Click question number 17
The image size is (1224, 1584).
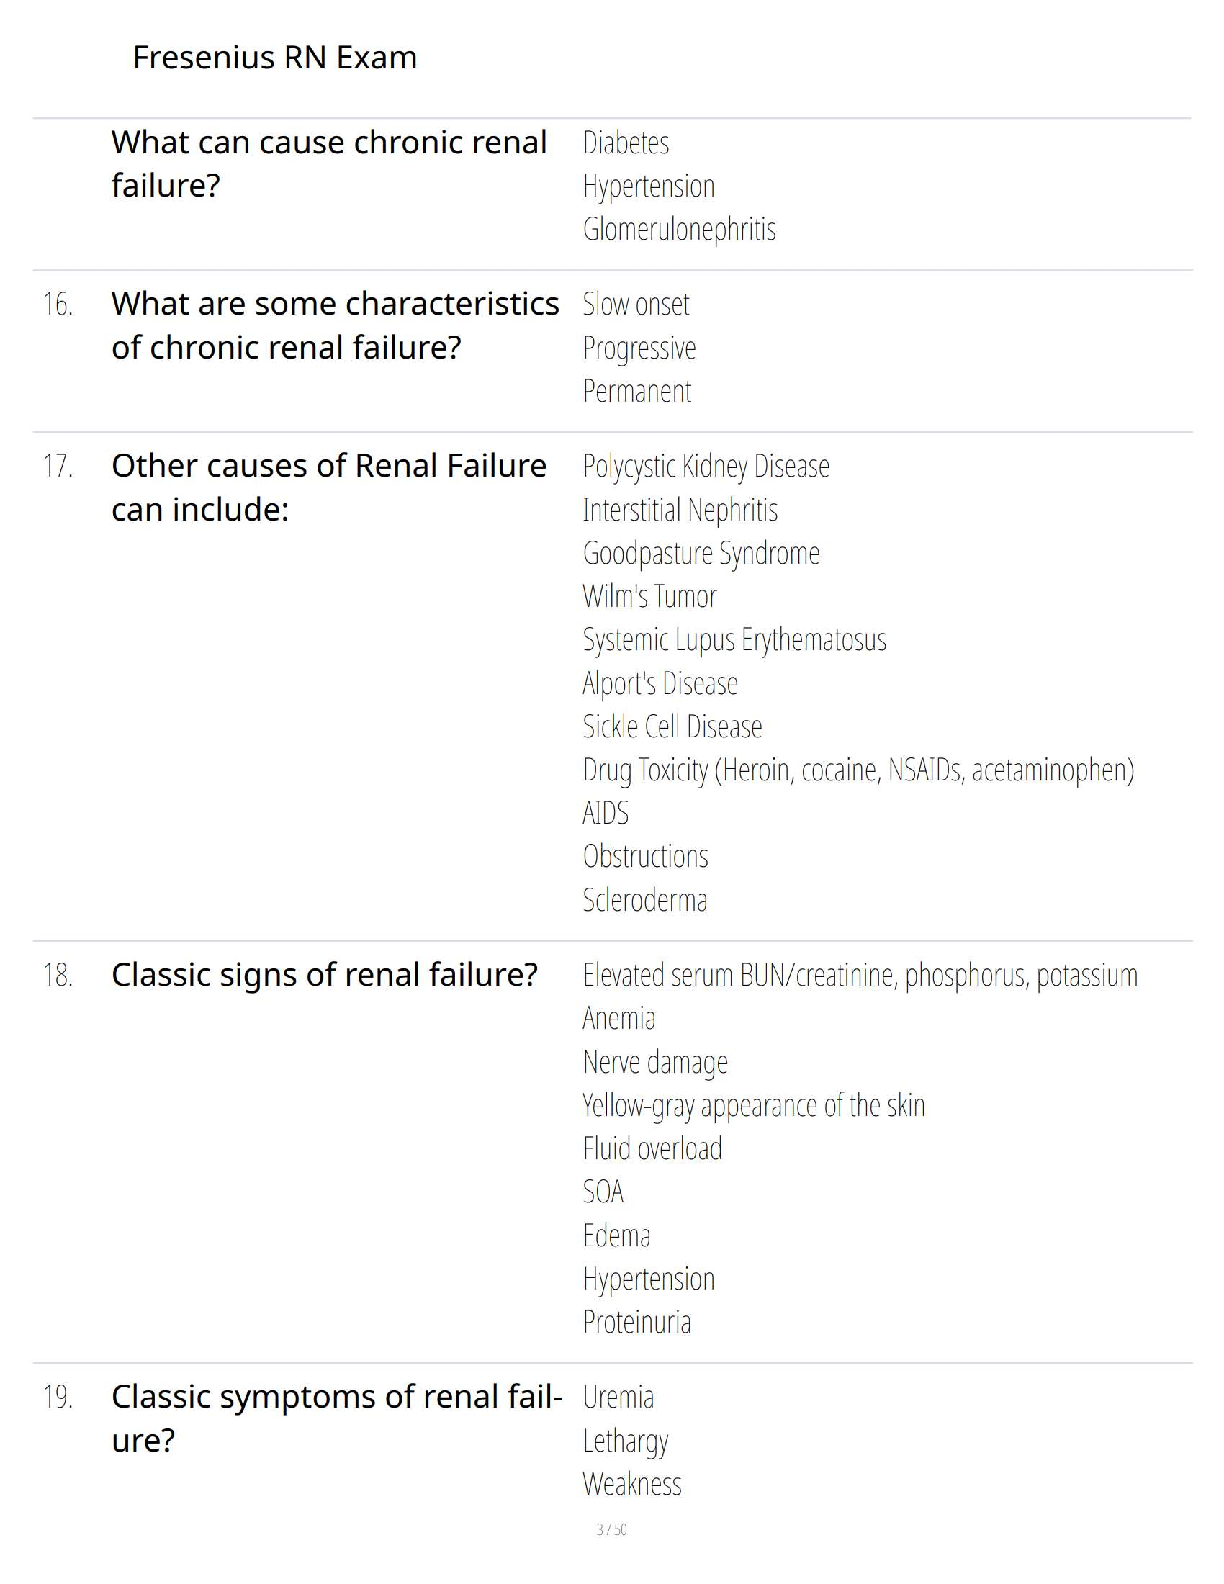coord(58,466)
